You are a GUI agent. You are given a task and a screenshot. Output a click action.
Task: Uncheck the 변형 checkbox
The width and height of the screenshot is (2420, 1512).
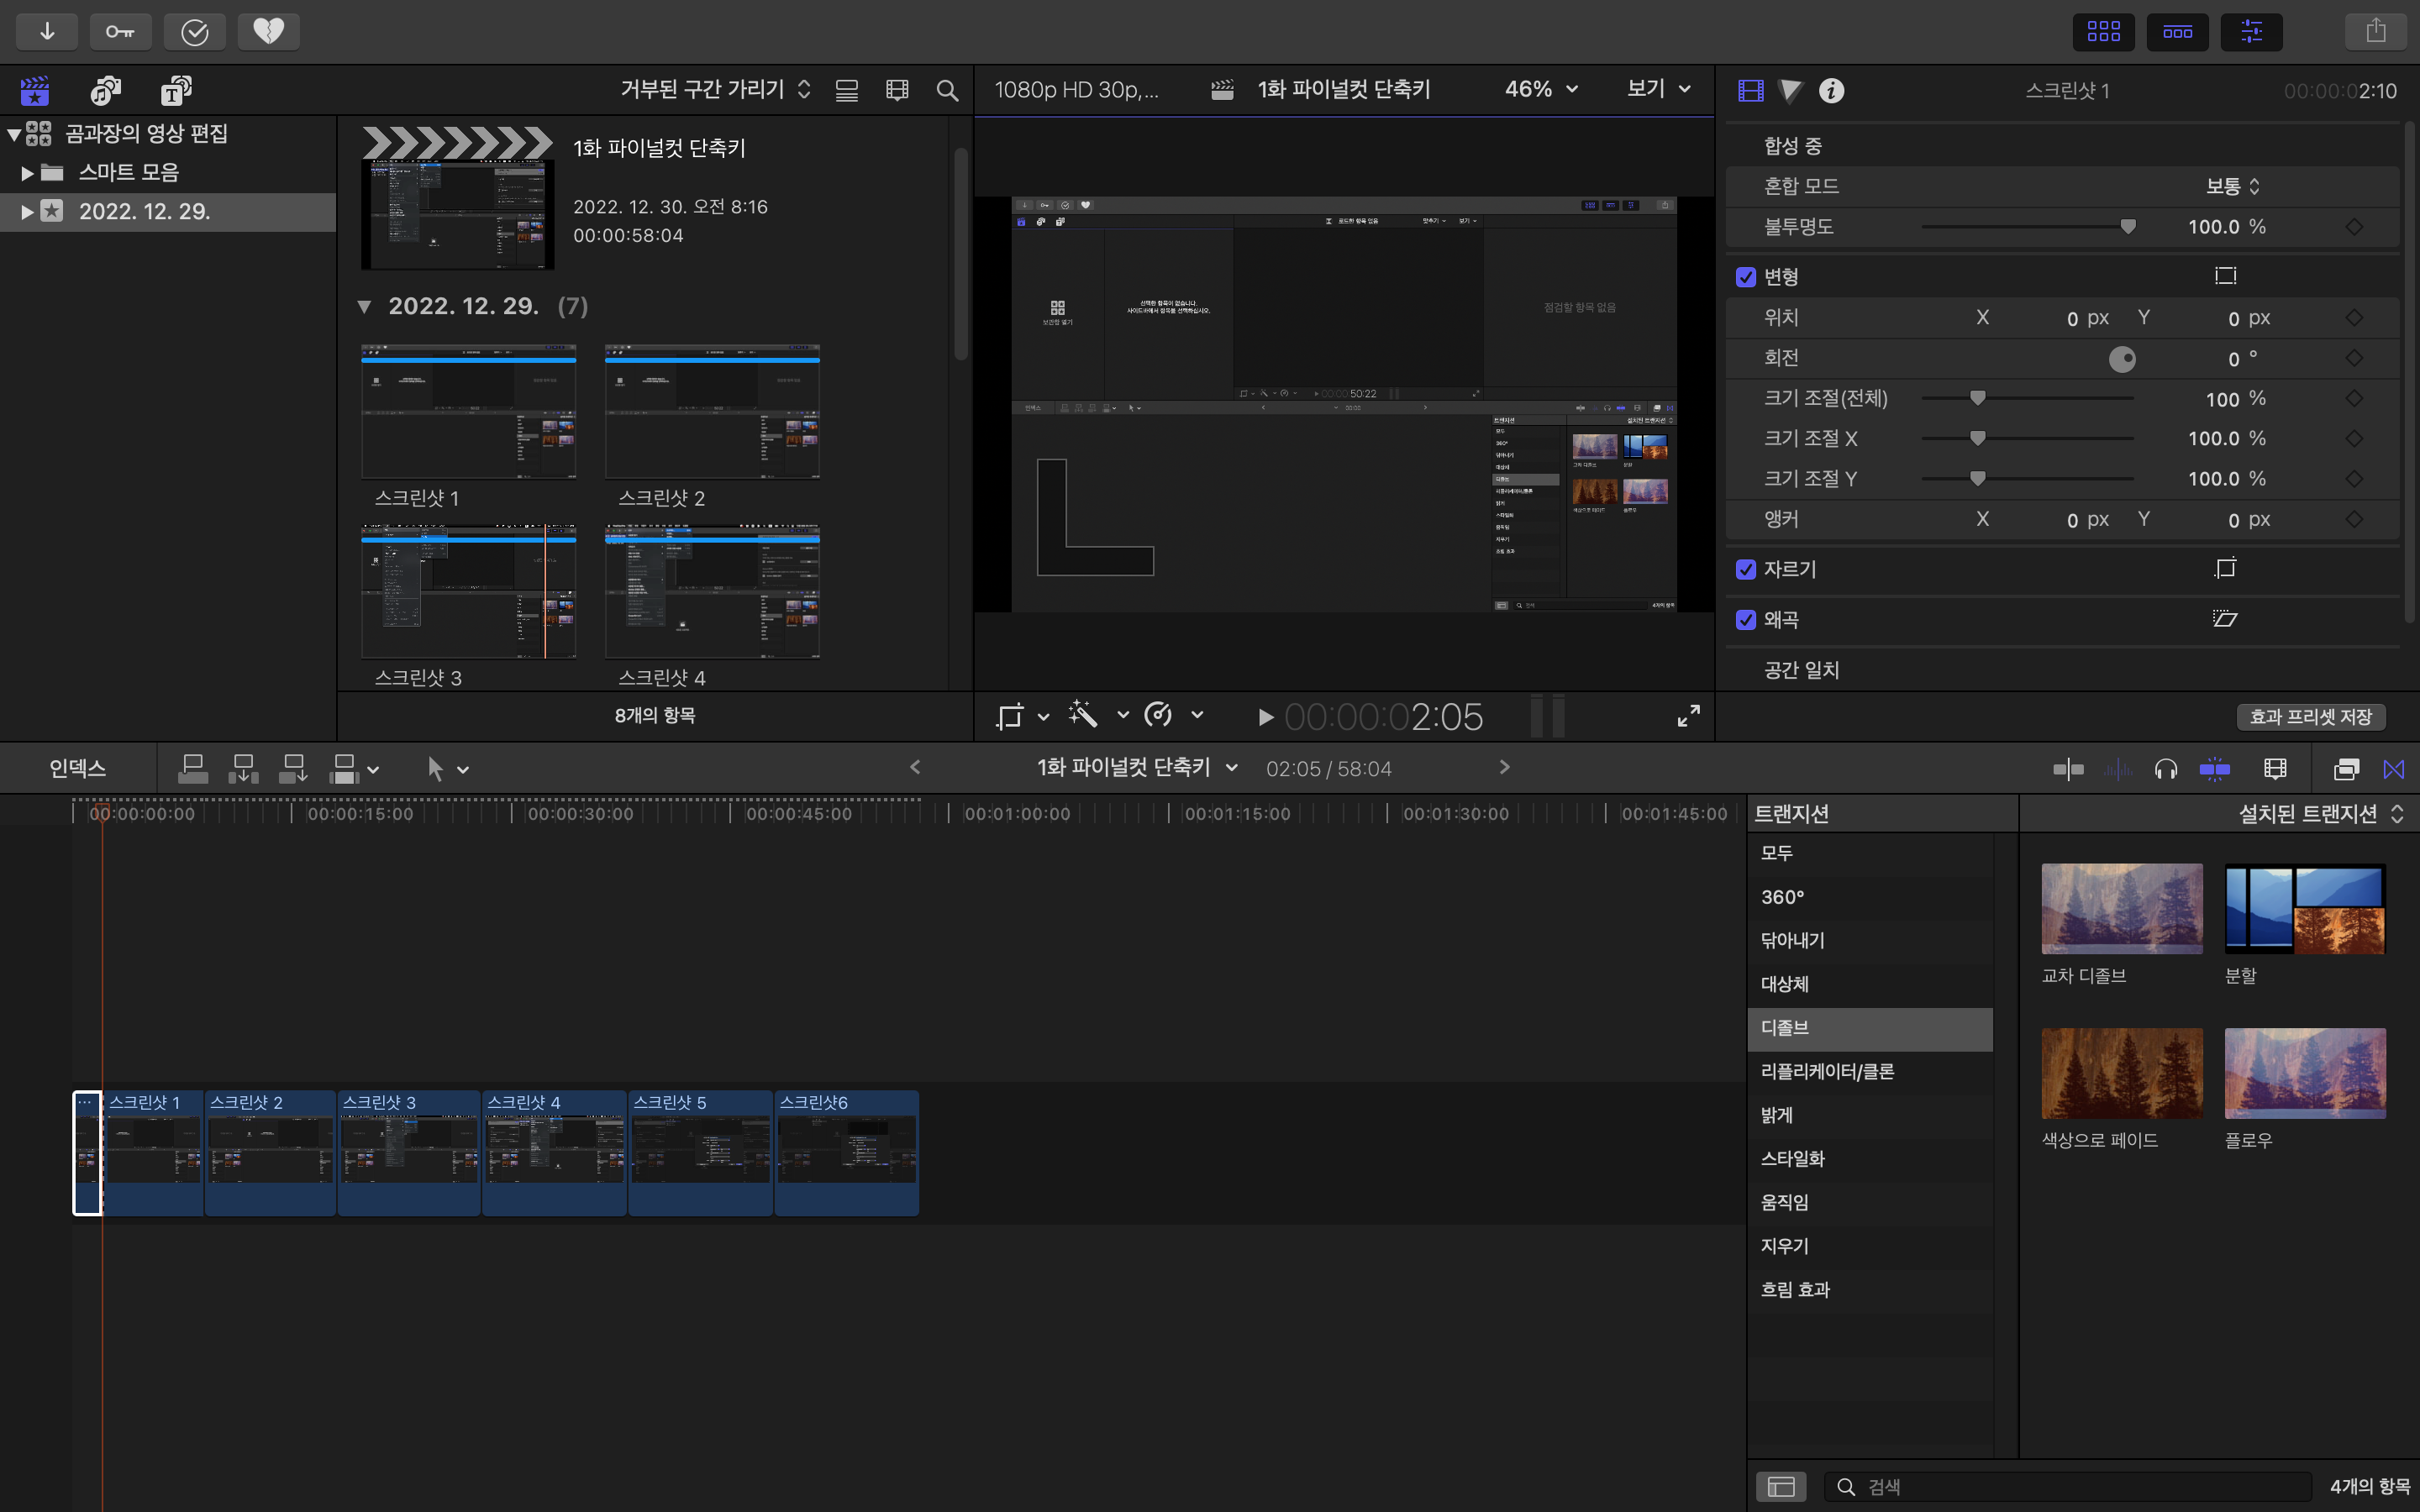(x=1746, y=277)
